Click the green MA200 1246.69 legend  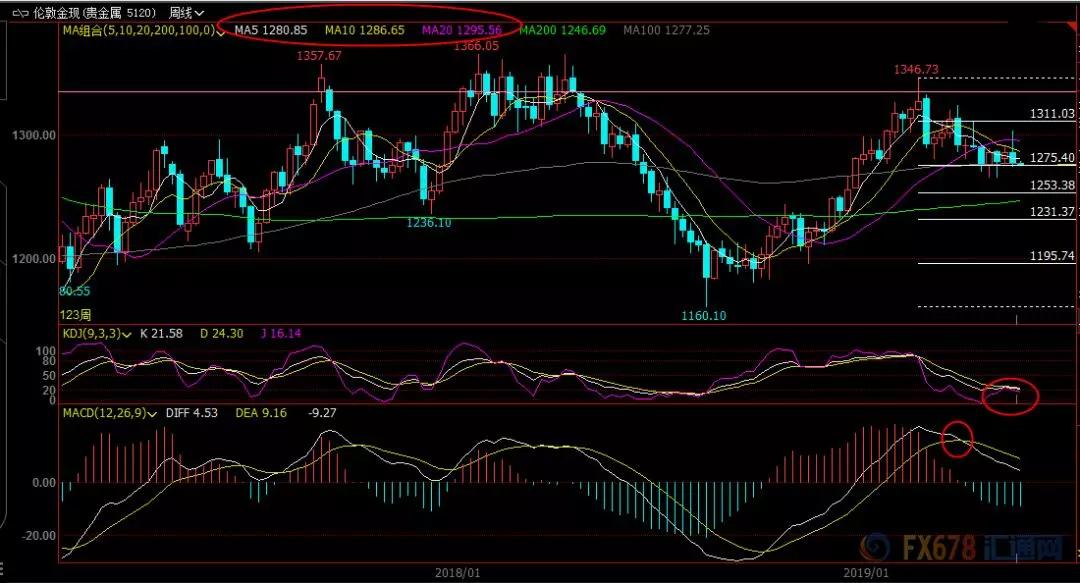[x=562, y=31]
